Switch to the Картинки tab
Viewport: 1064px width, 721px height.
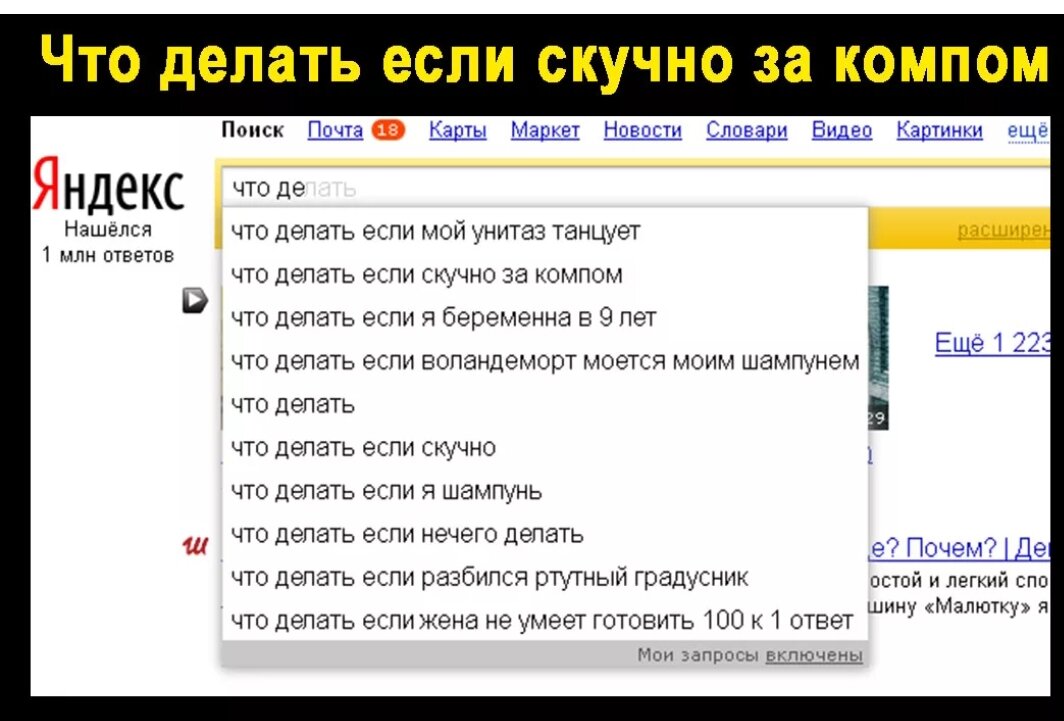(x=939, y=130)
